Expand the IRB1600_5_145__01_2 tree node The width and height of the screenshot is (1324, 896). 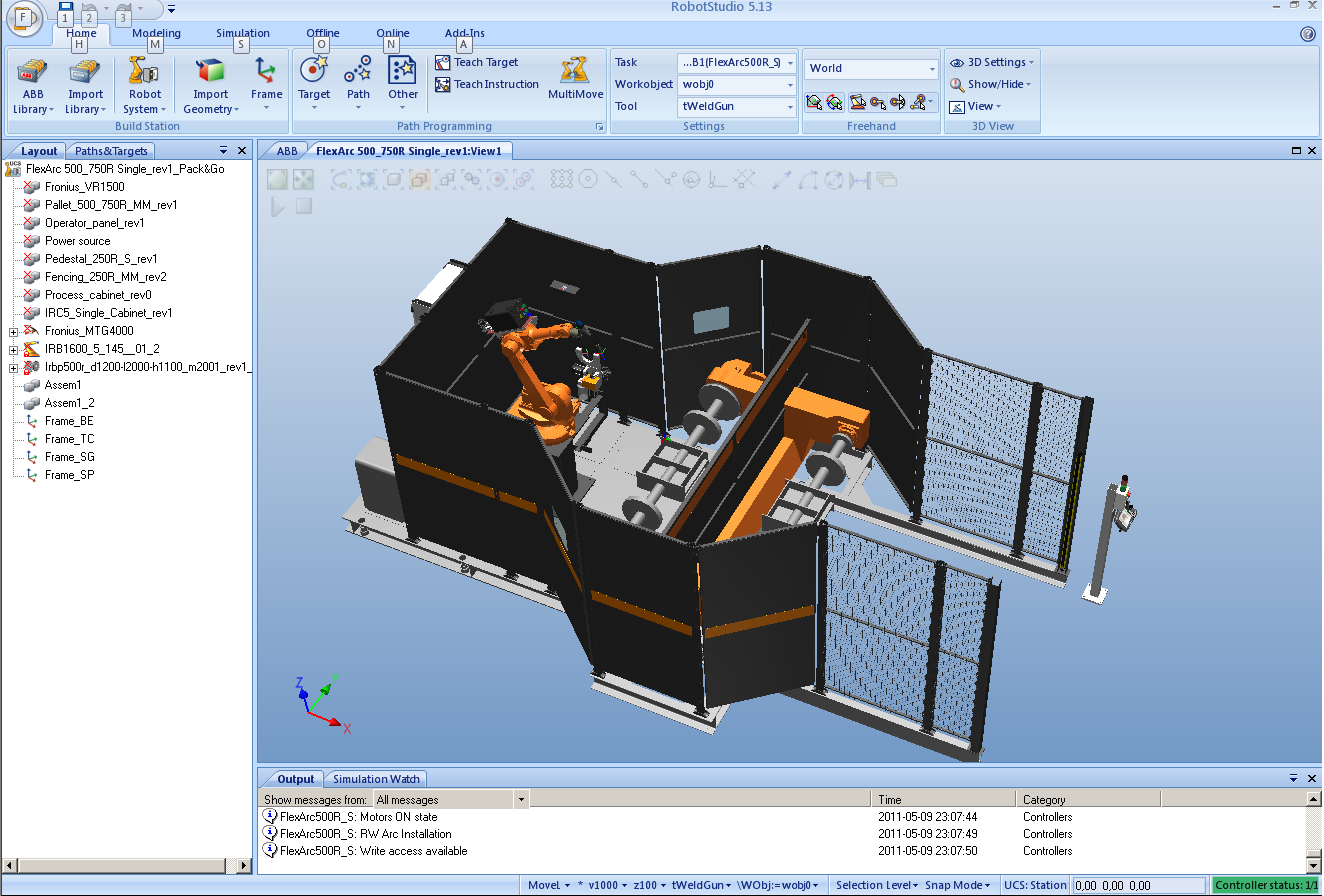[x=13, y=349]
